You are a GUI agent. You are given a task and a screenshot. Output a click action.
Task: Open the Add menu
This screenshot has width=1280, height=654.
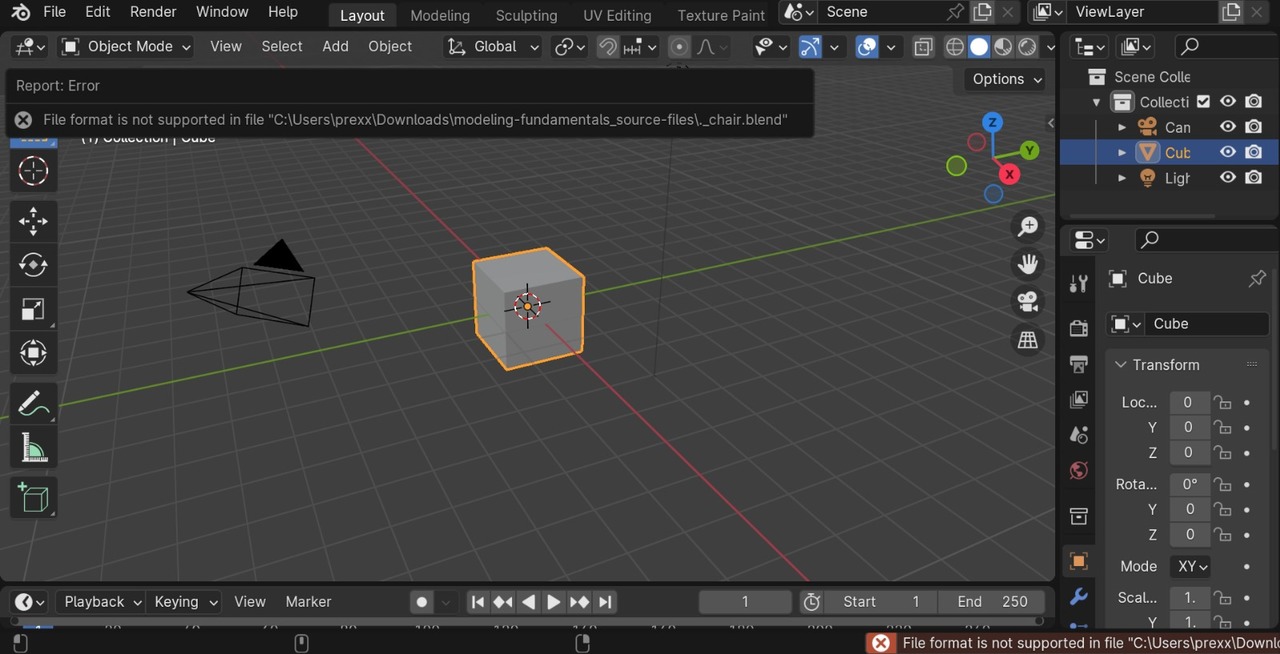click(335, 46)
